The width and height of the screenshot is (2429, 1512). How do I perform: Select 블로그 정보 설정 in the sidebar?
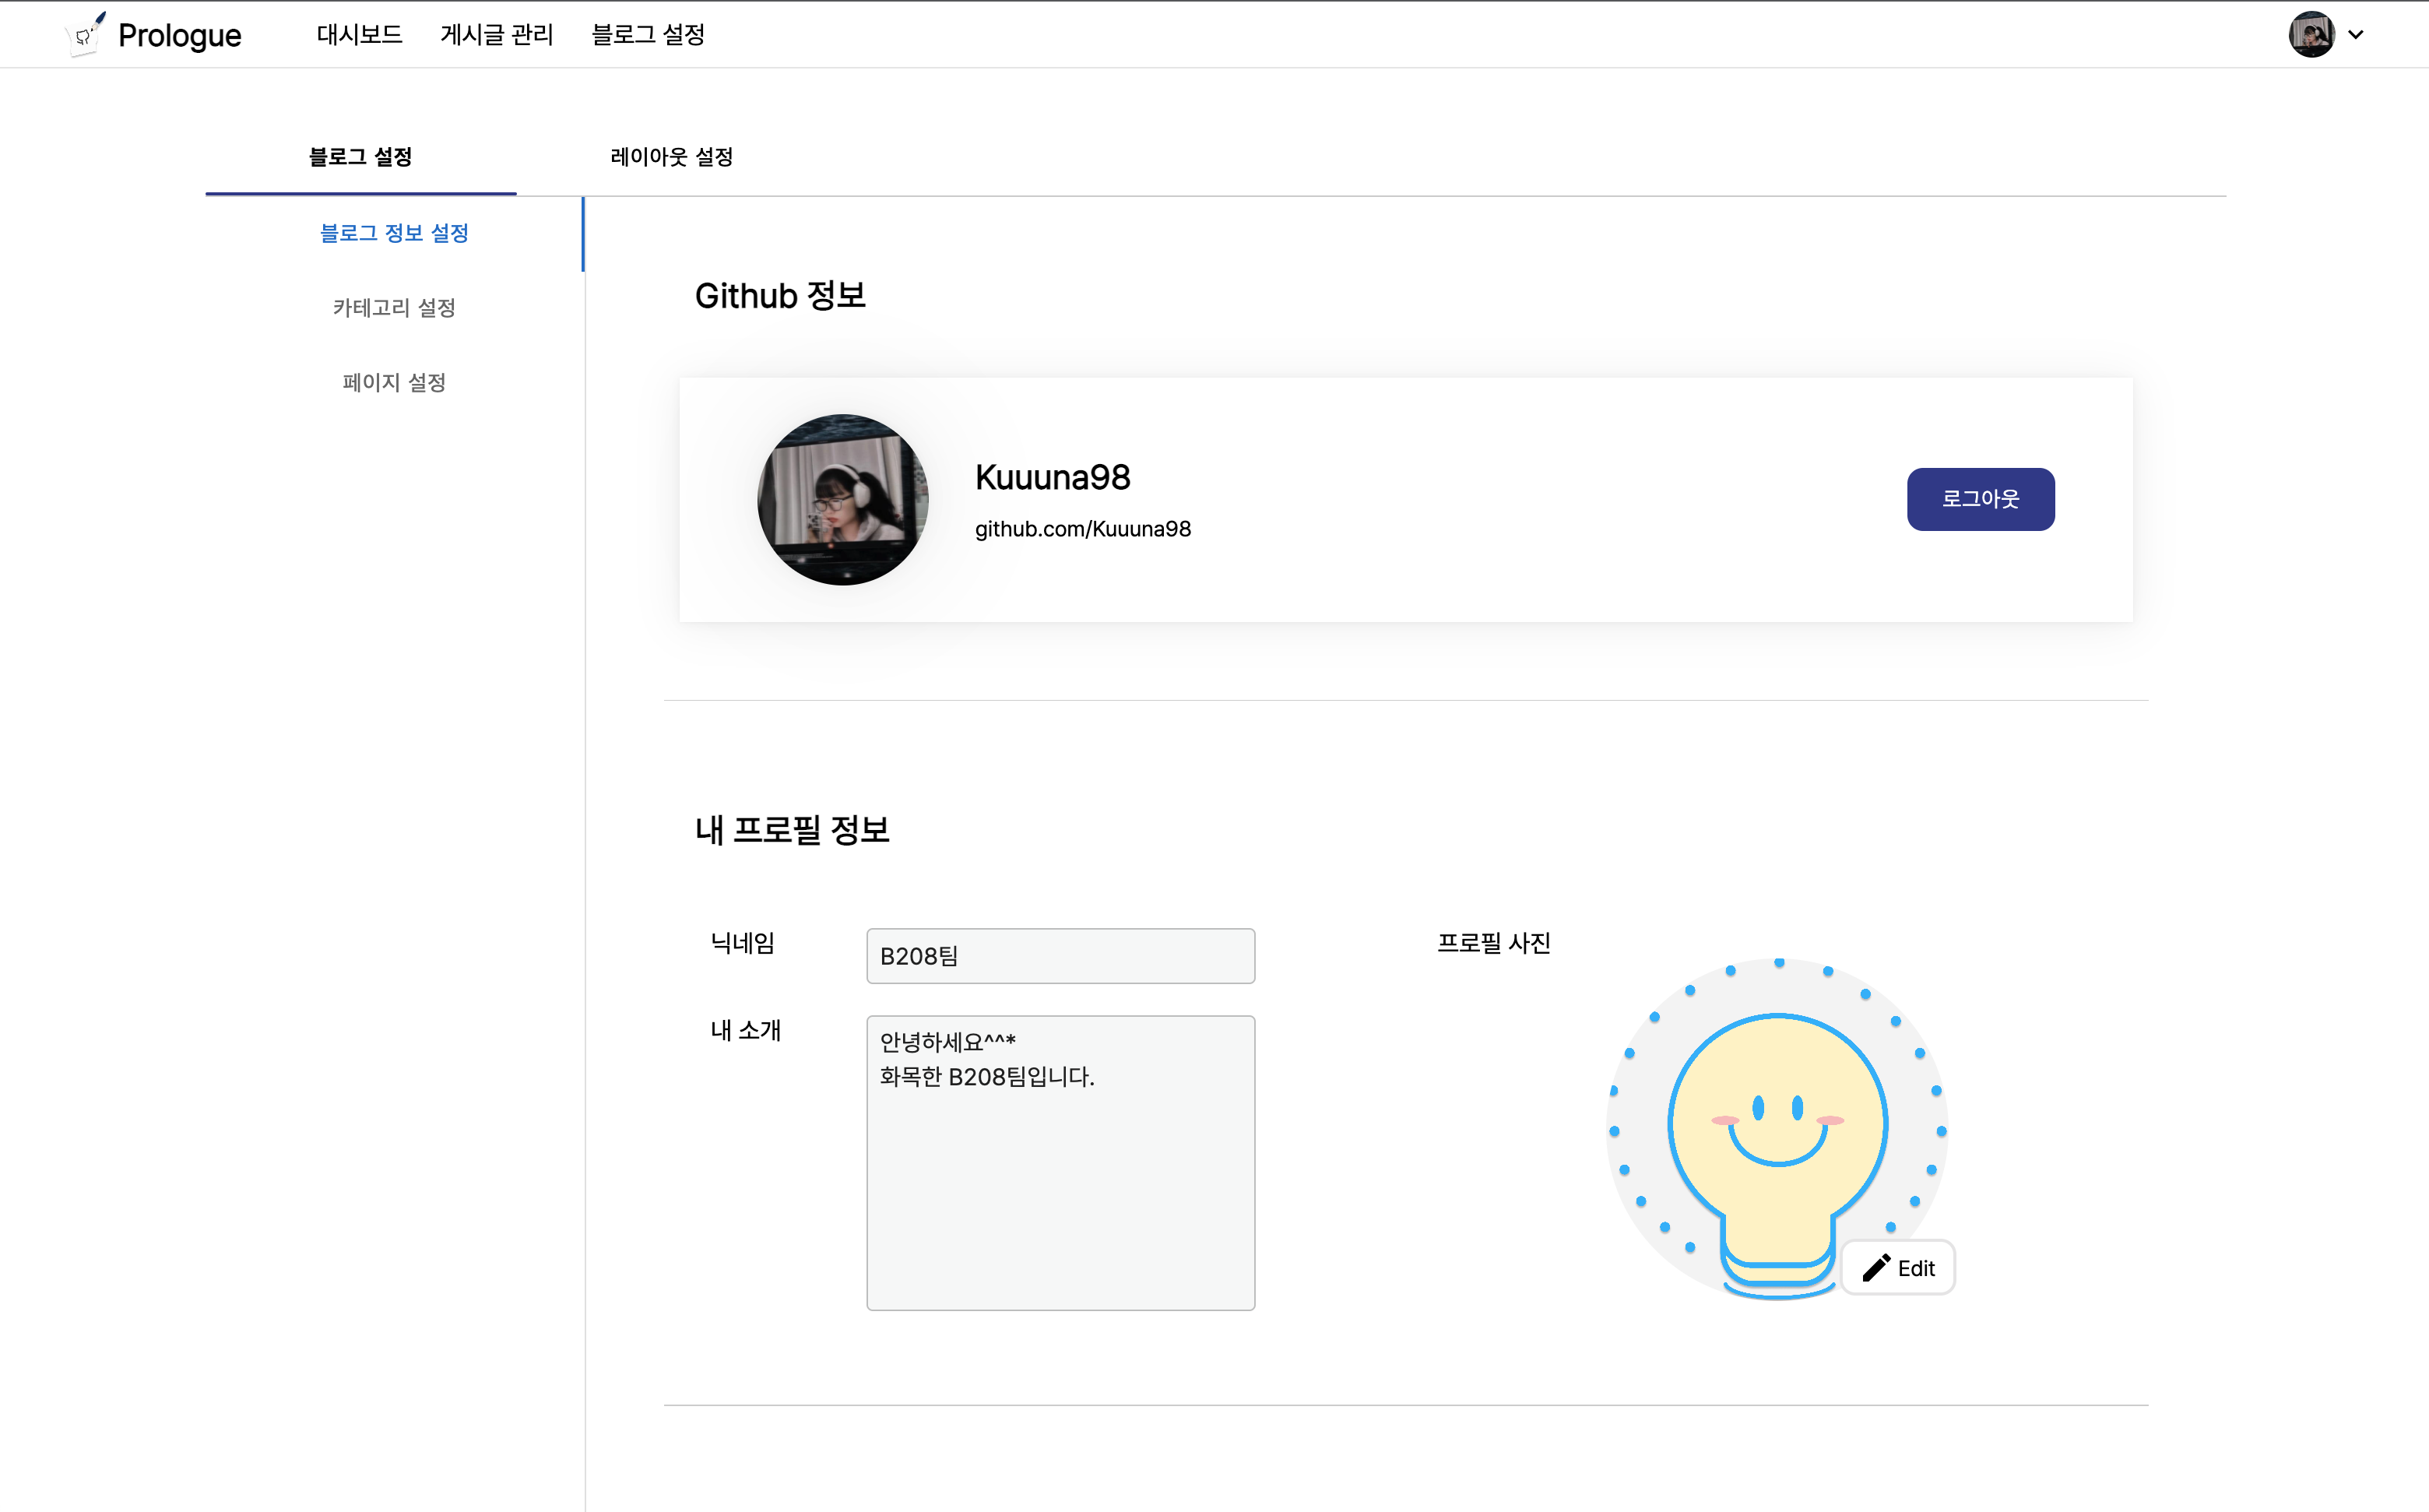pyautogui.click(x=394, y=233)
